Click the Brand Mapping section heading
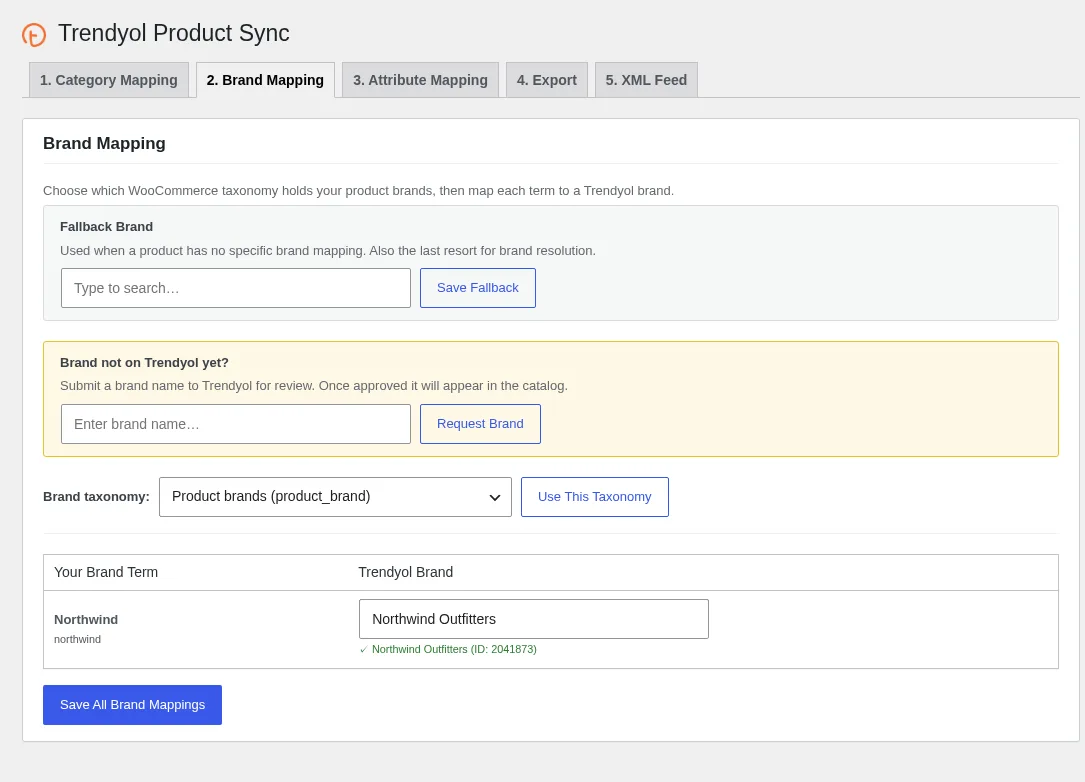 point(104,143)
